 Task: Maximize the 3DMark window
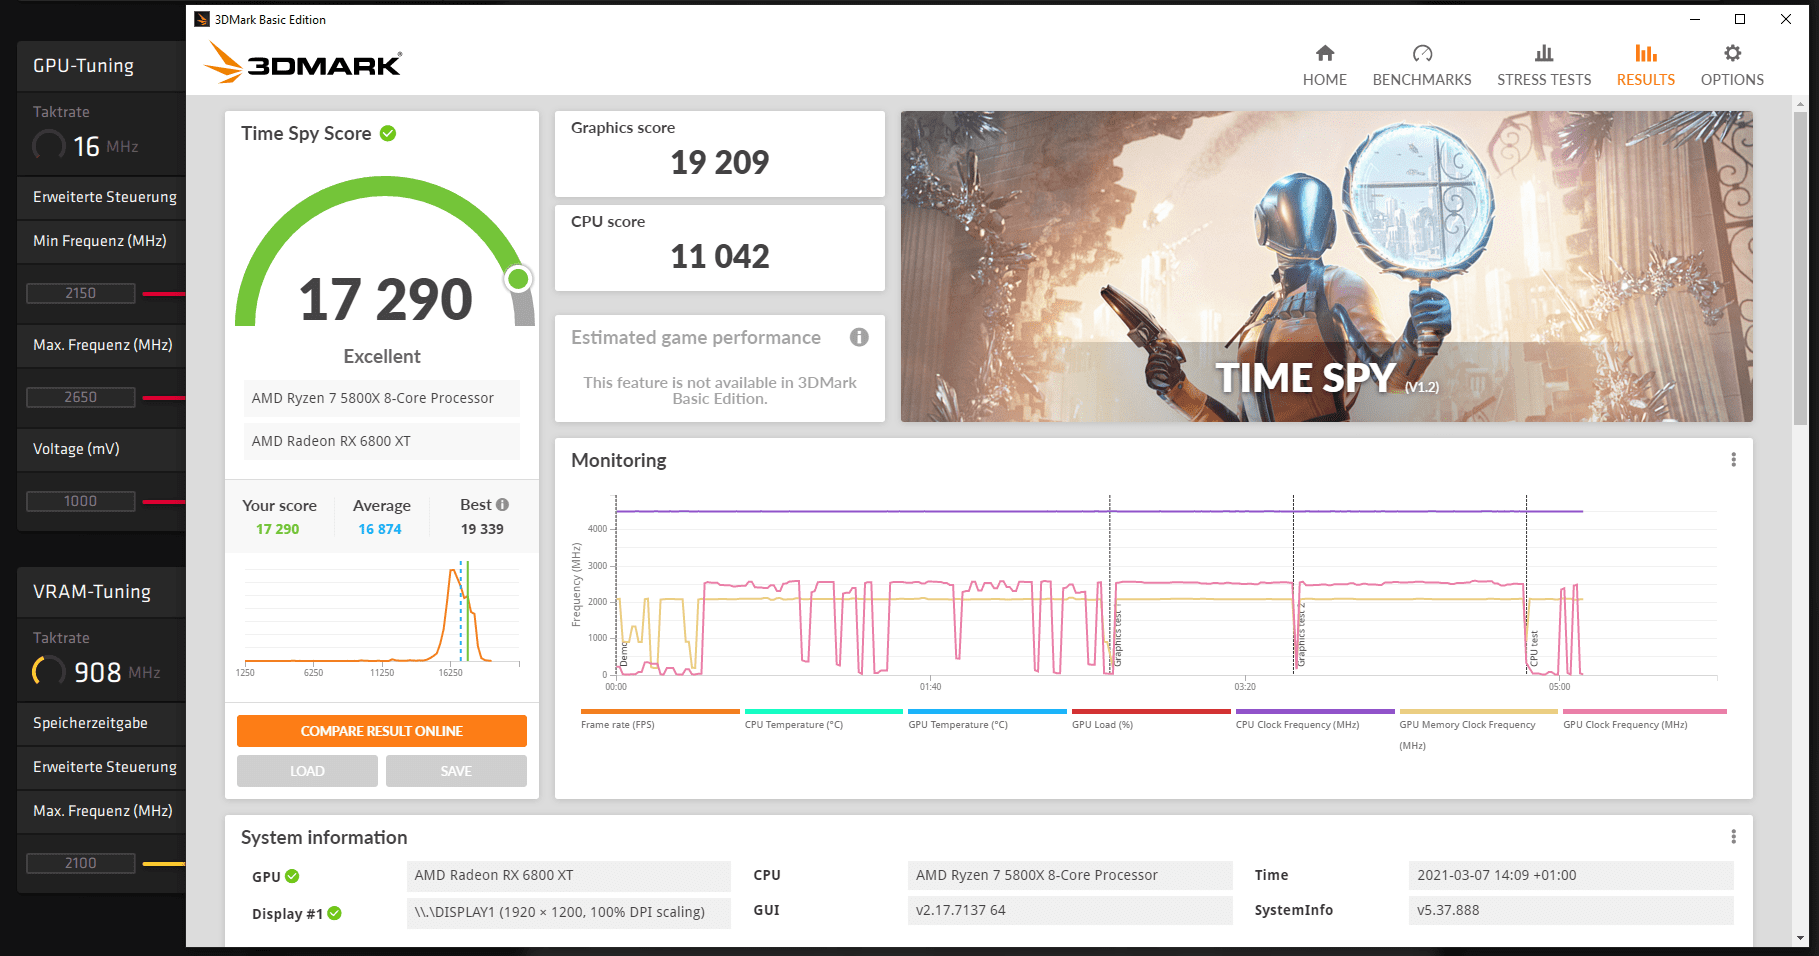(x=1740, y=19)
